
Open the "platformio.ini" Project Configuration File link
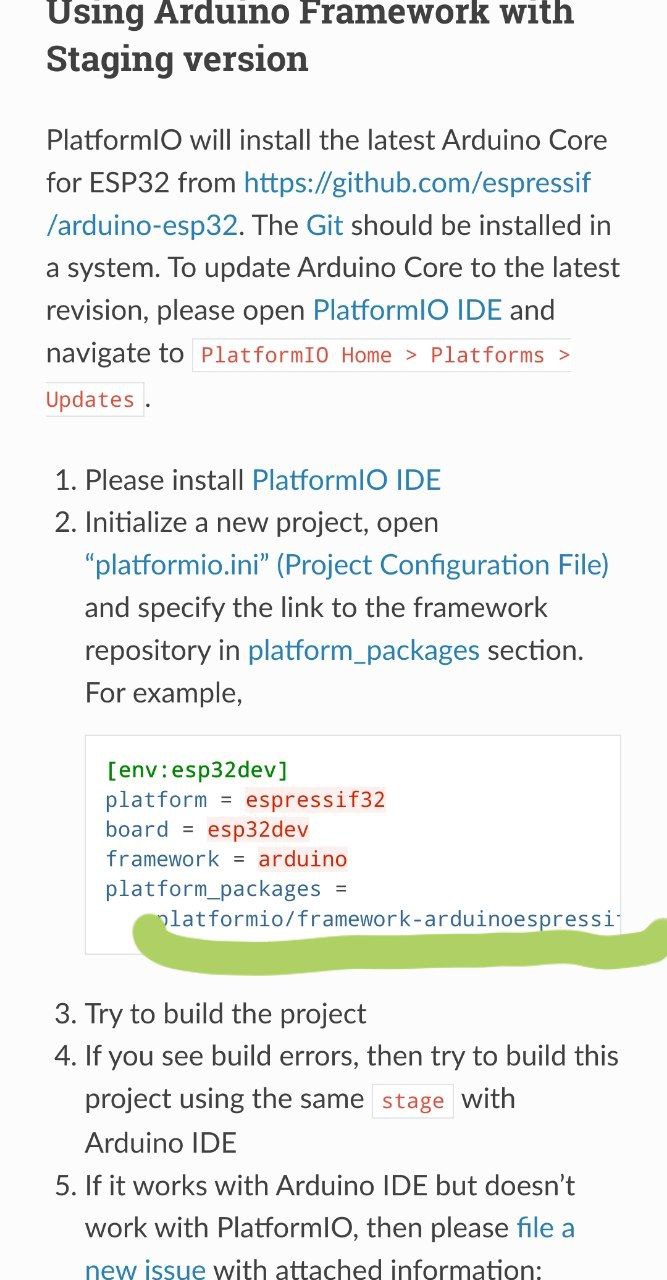tap(347, 565)
